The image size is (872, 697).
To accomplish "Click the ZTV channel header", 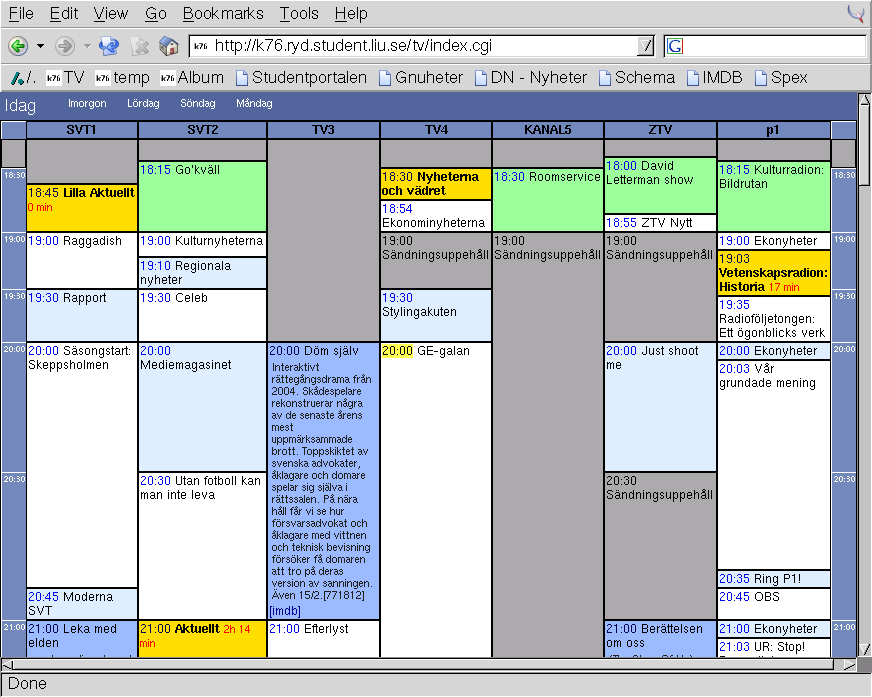I will [x=660, y=130].
